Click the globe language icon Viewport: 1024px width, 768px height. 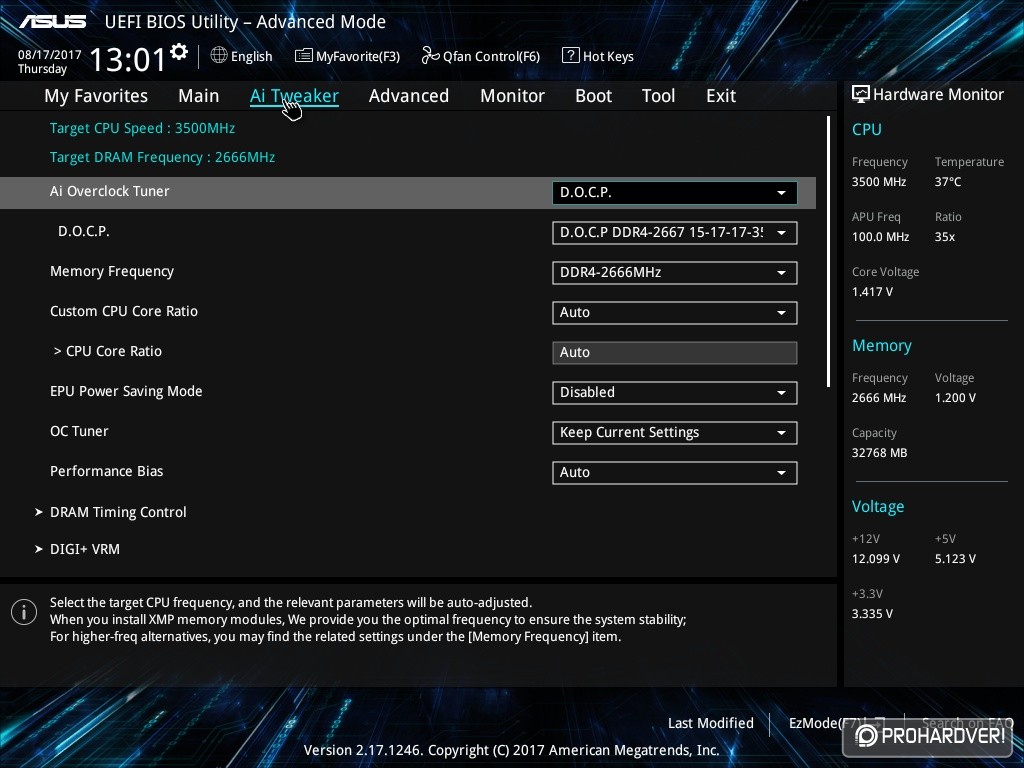click(219, 56)
